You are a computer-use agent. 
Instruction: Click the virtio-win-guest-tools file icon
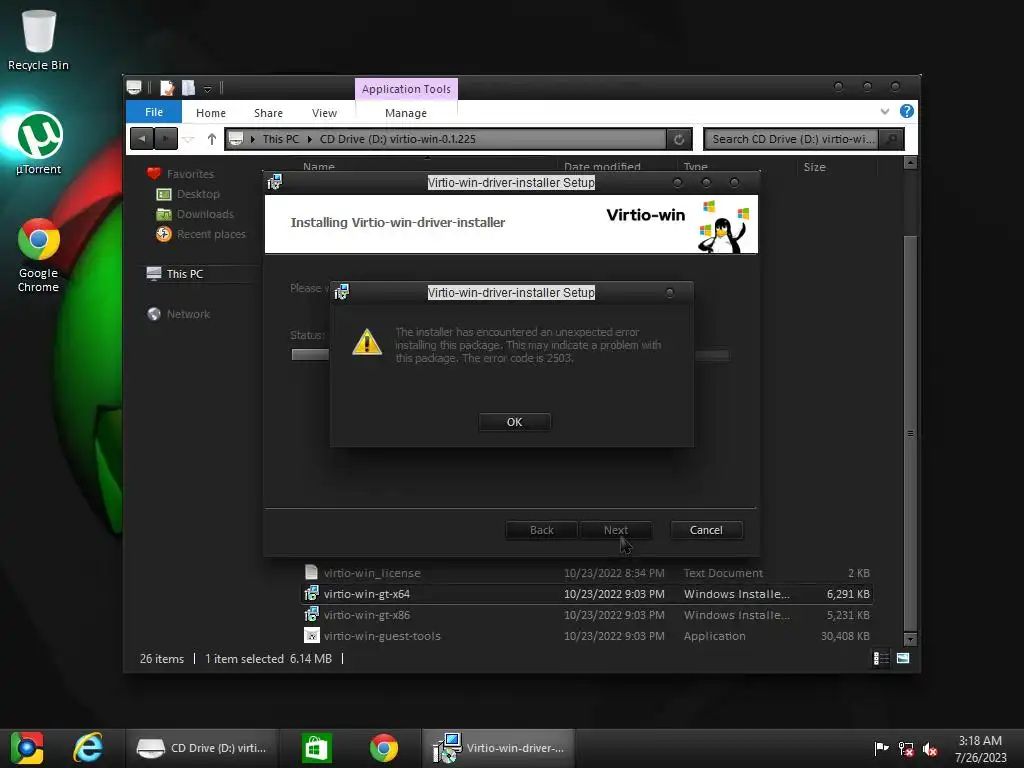pyautogui.click(x=312, y=635)
